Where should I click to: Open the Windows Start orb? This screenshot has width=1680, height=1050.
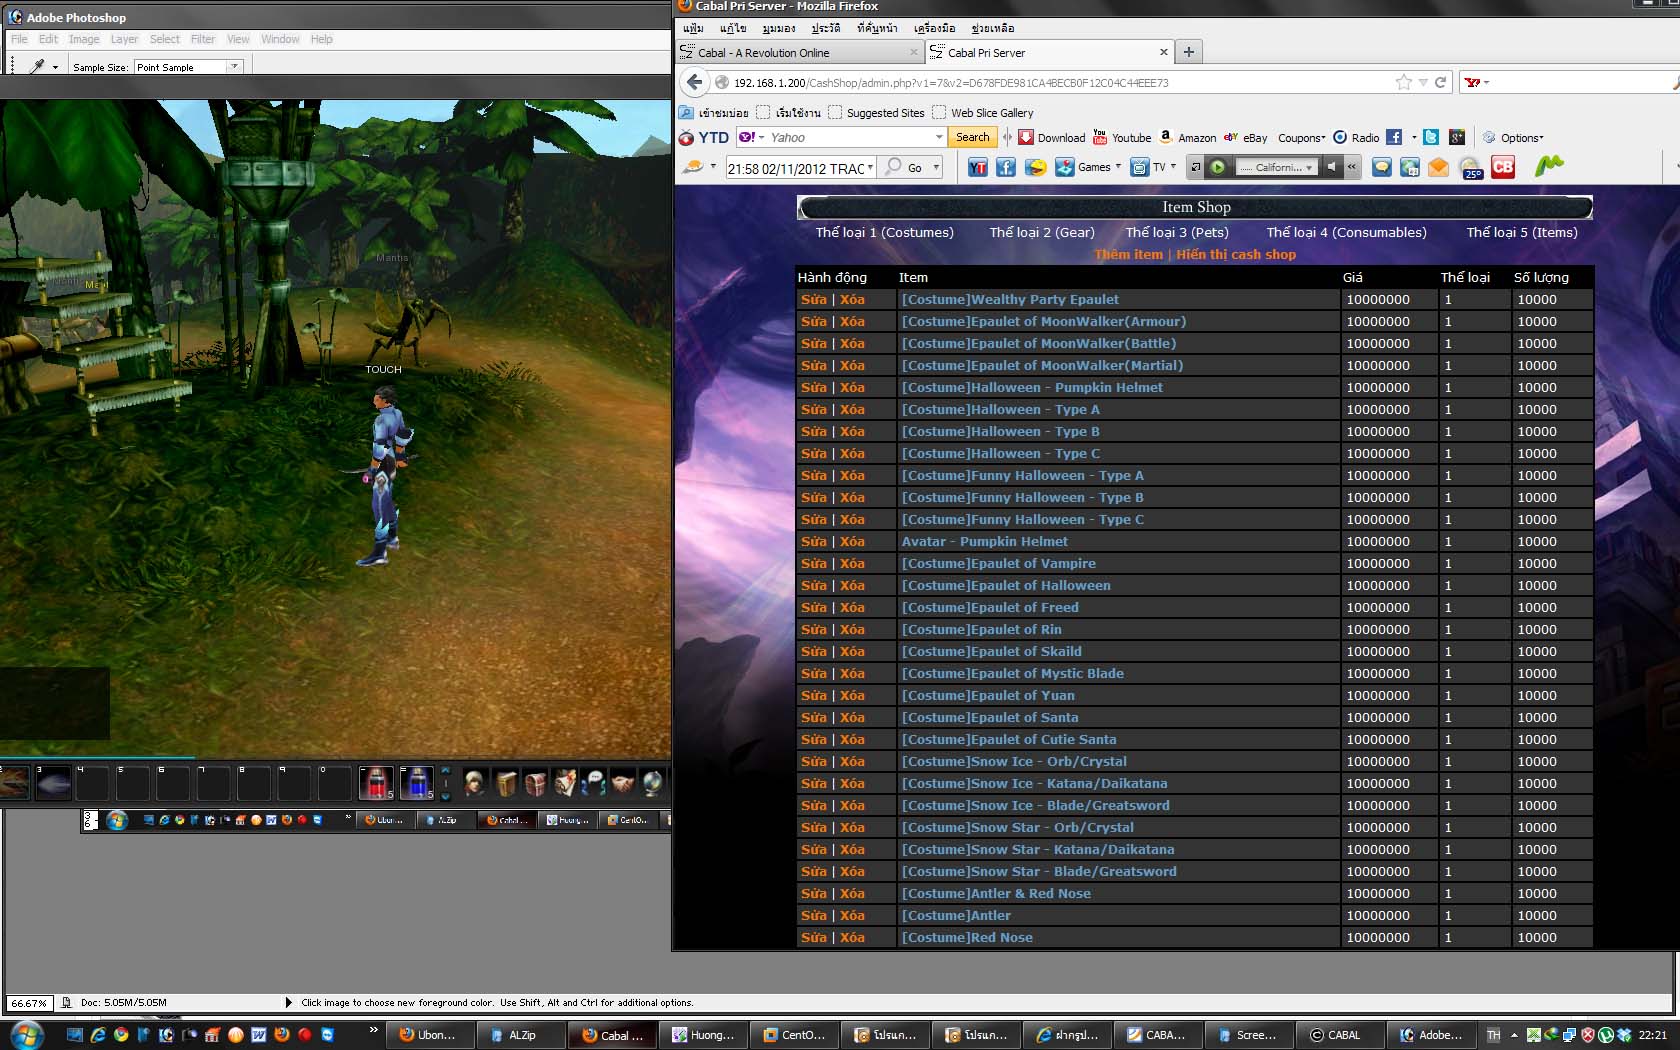point(27,1035)
